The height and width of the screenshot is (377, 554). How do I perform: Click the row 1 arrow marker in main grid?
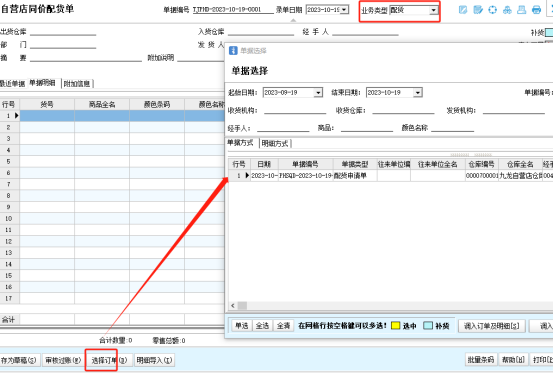[16, 116]
